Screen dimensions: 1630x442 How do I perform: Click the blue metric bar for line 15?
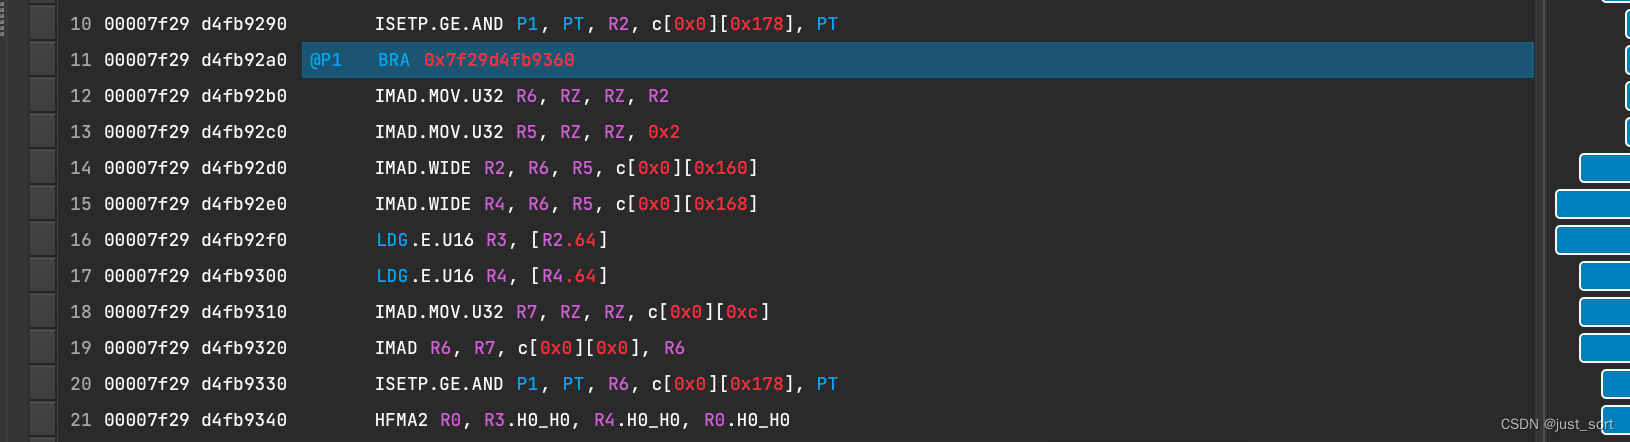click(1593, 204)
